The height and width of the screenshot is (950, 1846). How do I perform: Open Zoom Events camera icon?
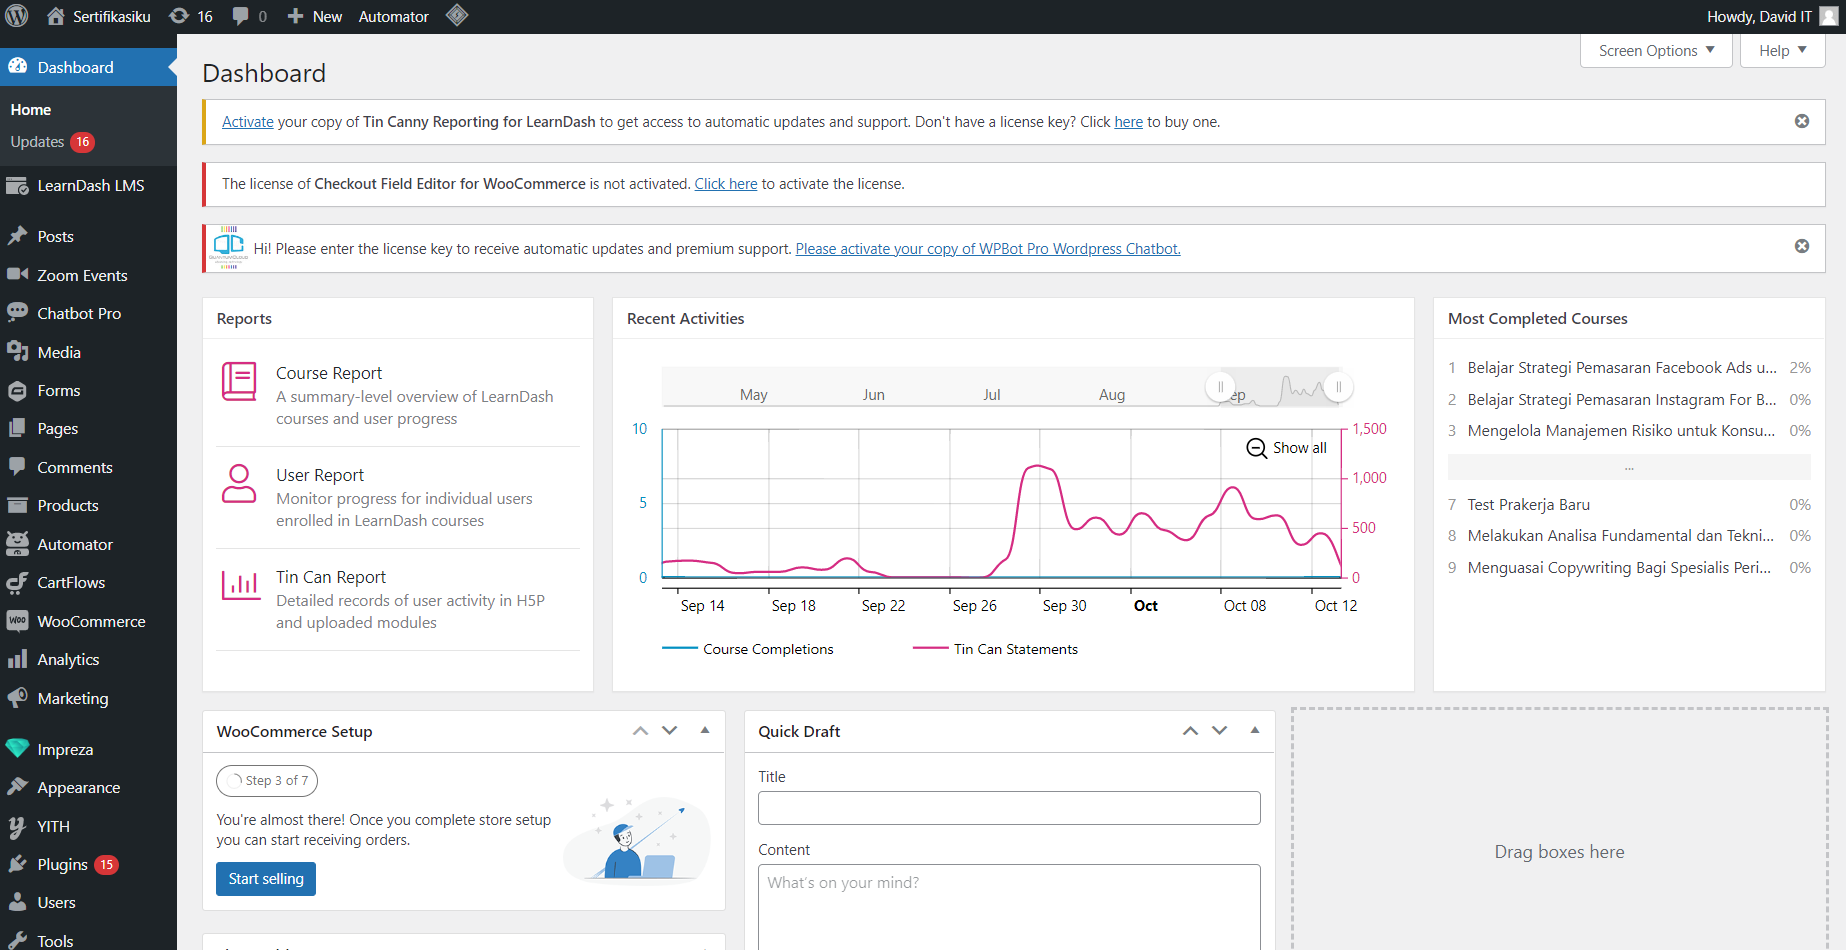pyautogui.click(x=17, y=274)
